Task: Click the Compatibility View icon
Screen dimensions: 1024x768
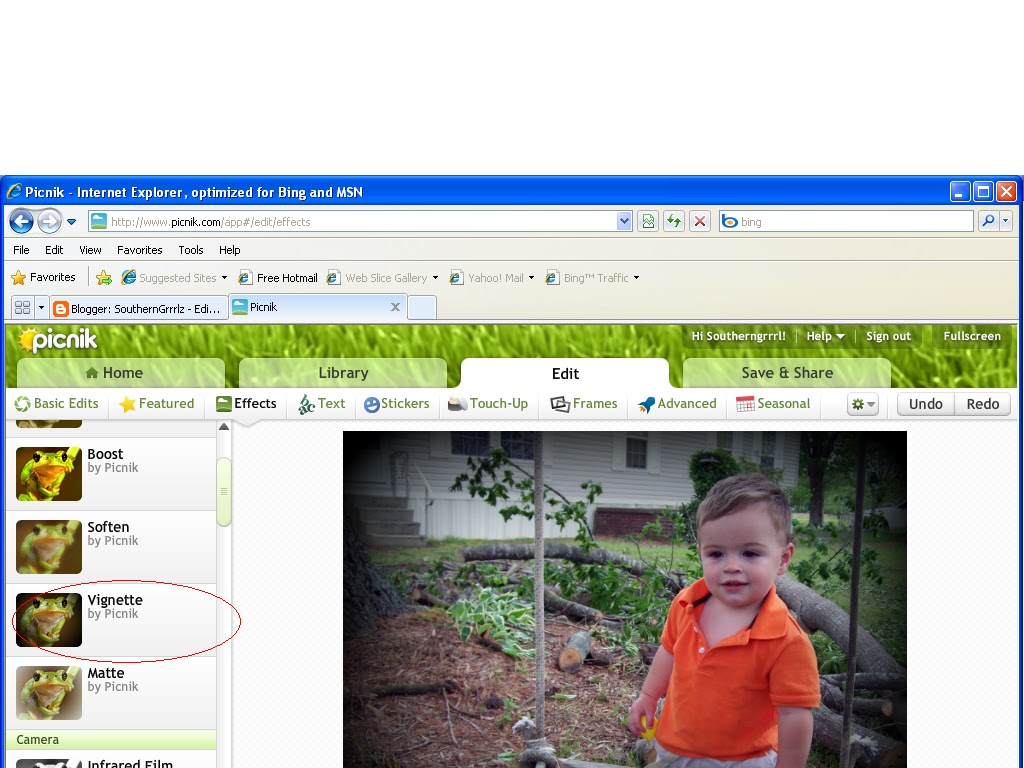Action: coord(648,221)
